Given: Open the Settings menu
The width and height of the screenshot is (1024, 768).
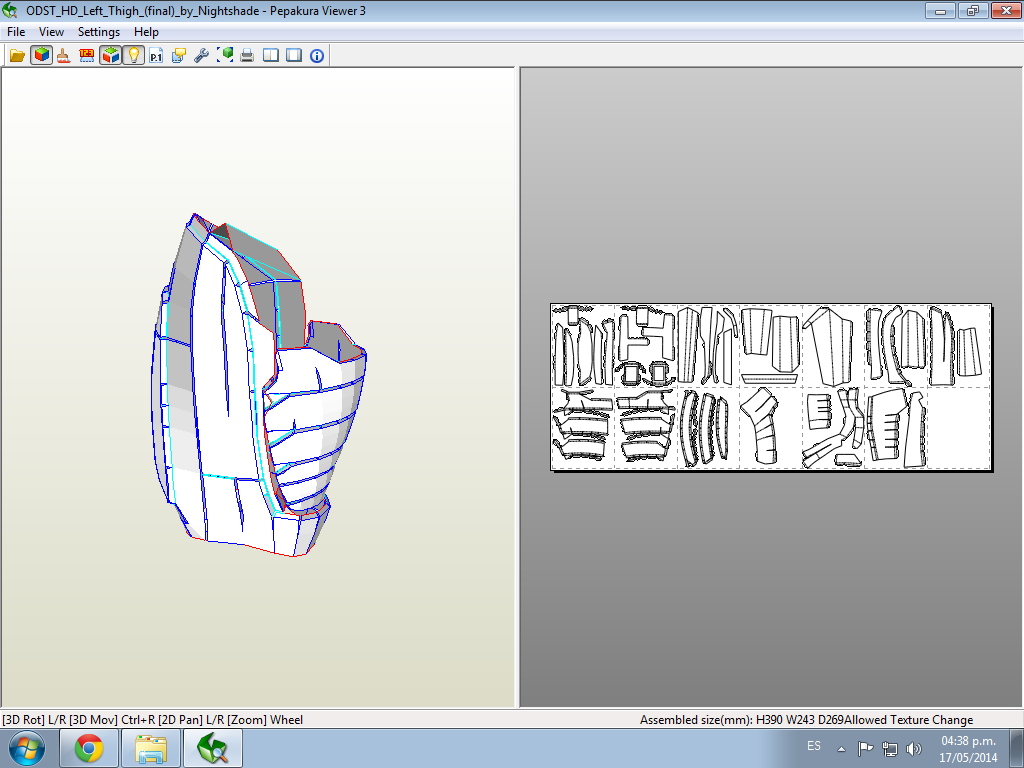Looking at the screenshot, I should [99, 31].
